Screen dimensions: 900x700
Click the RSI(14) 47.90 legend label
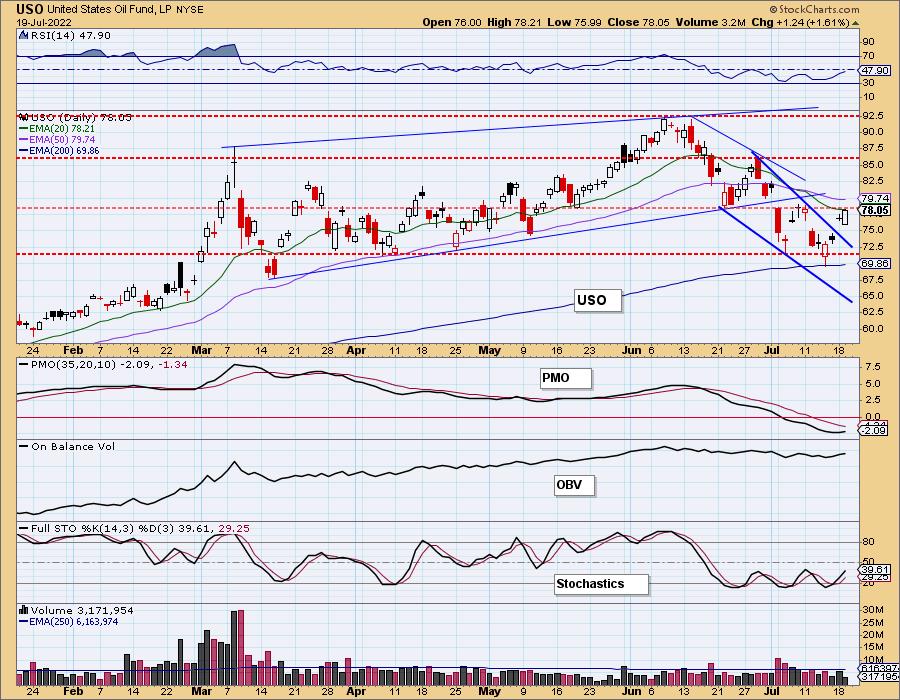70,36
